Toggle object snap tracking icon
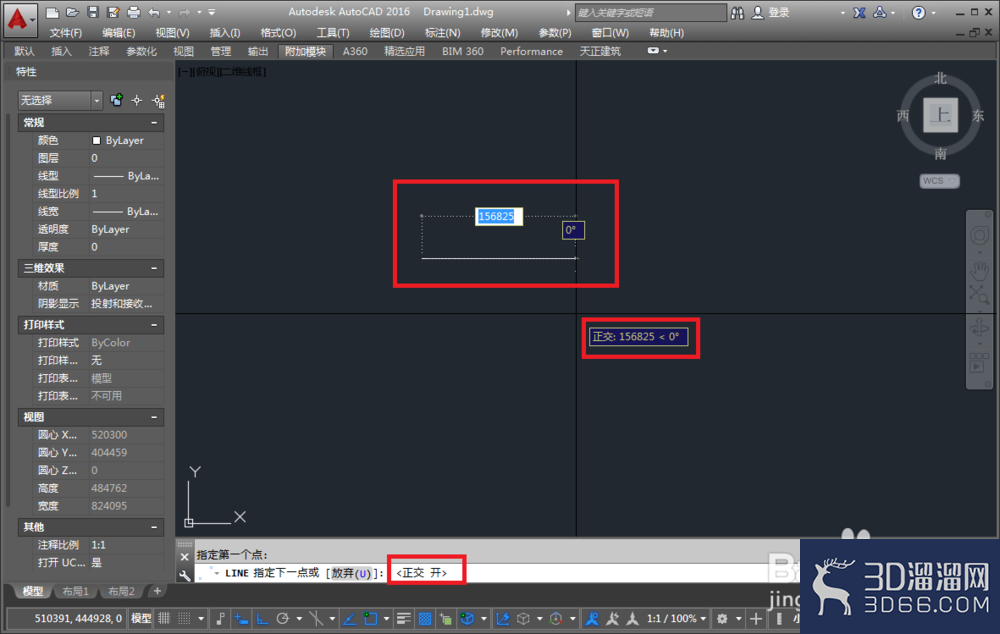This screenshot has width=1000, height=634. pyautogui.click(x=349, y=618)
